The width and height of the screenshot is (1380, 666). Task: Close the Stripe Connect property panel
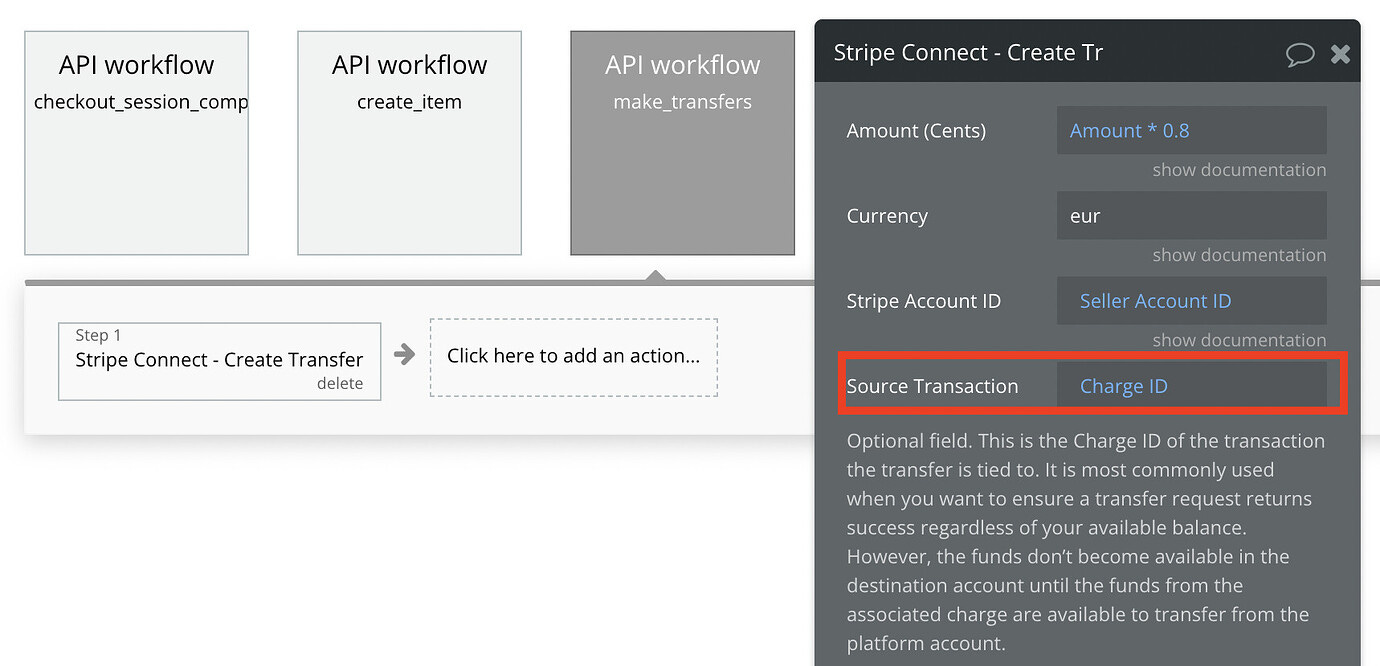1340,54
